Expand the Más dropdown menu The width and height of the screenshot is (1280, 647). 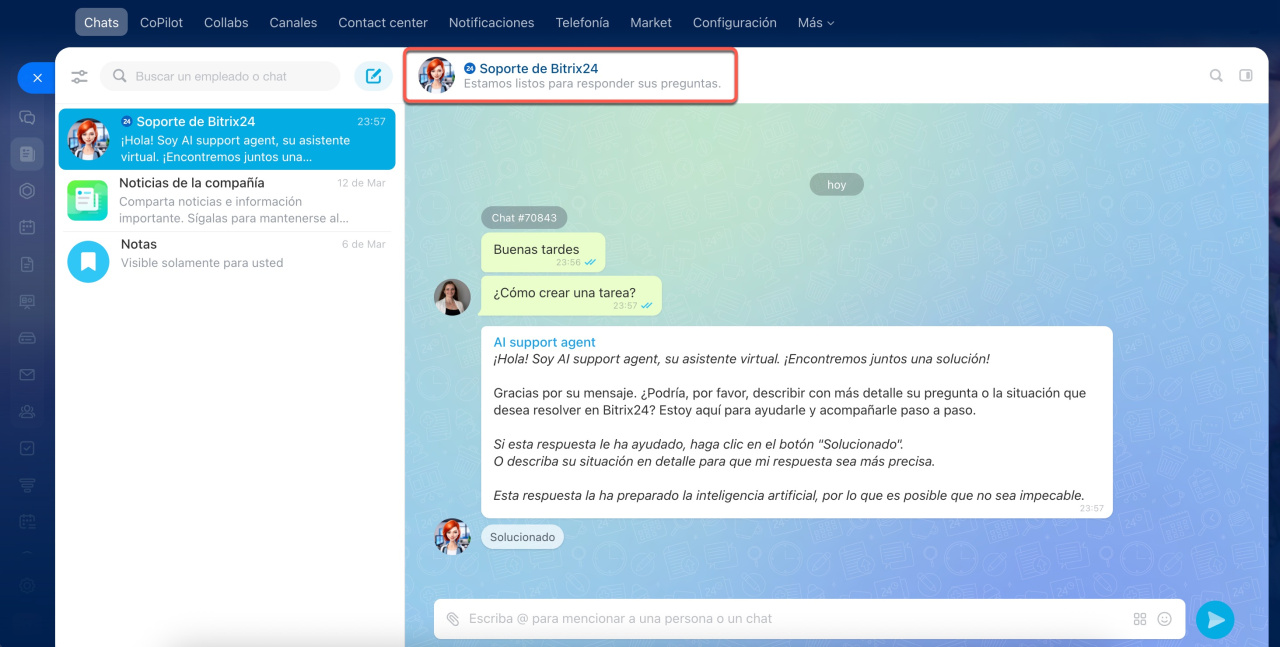[815, 22]
